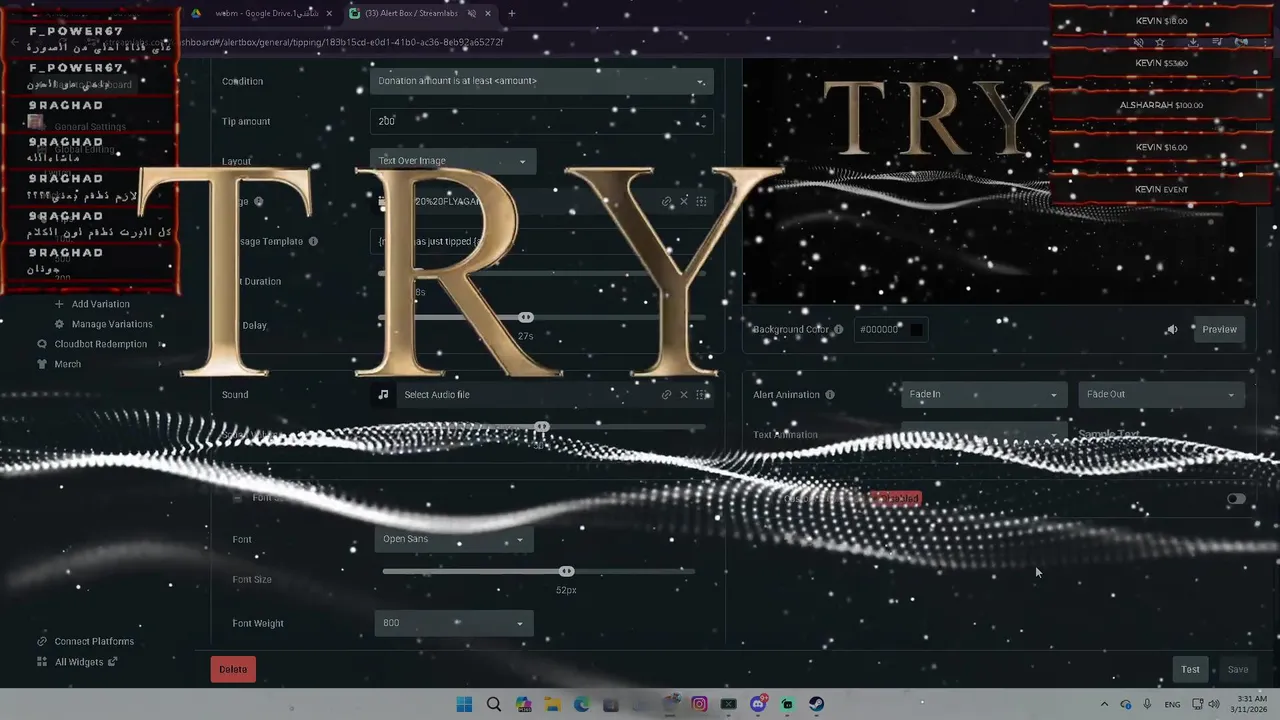Click the Font Size slider handle
Viewport: 1280px width, 720px height.
point(567,572)
